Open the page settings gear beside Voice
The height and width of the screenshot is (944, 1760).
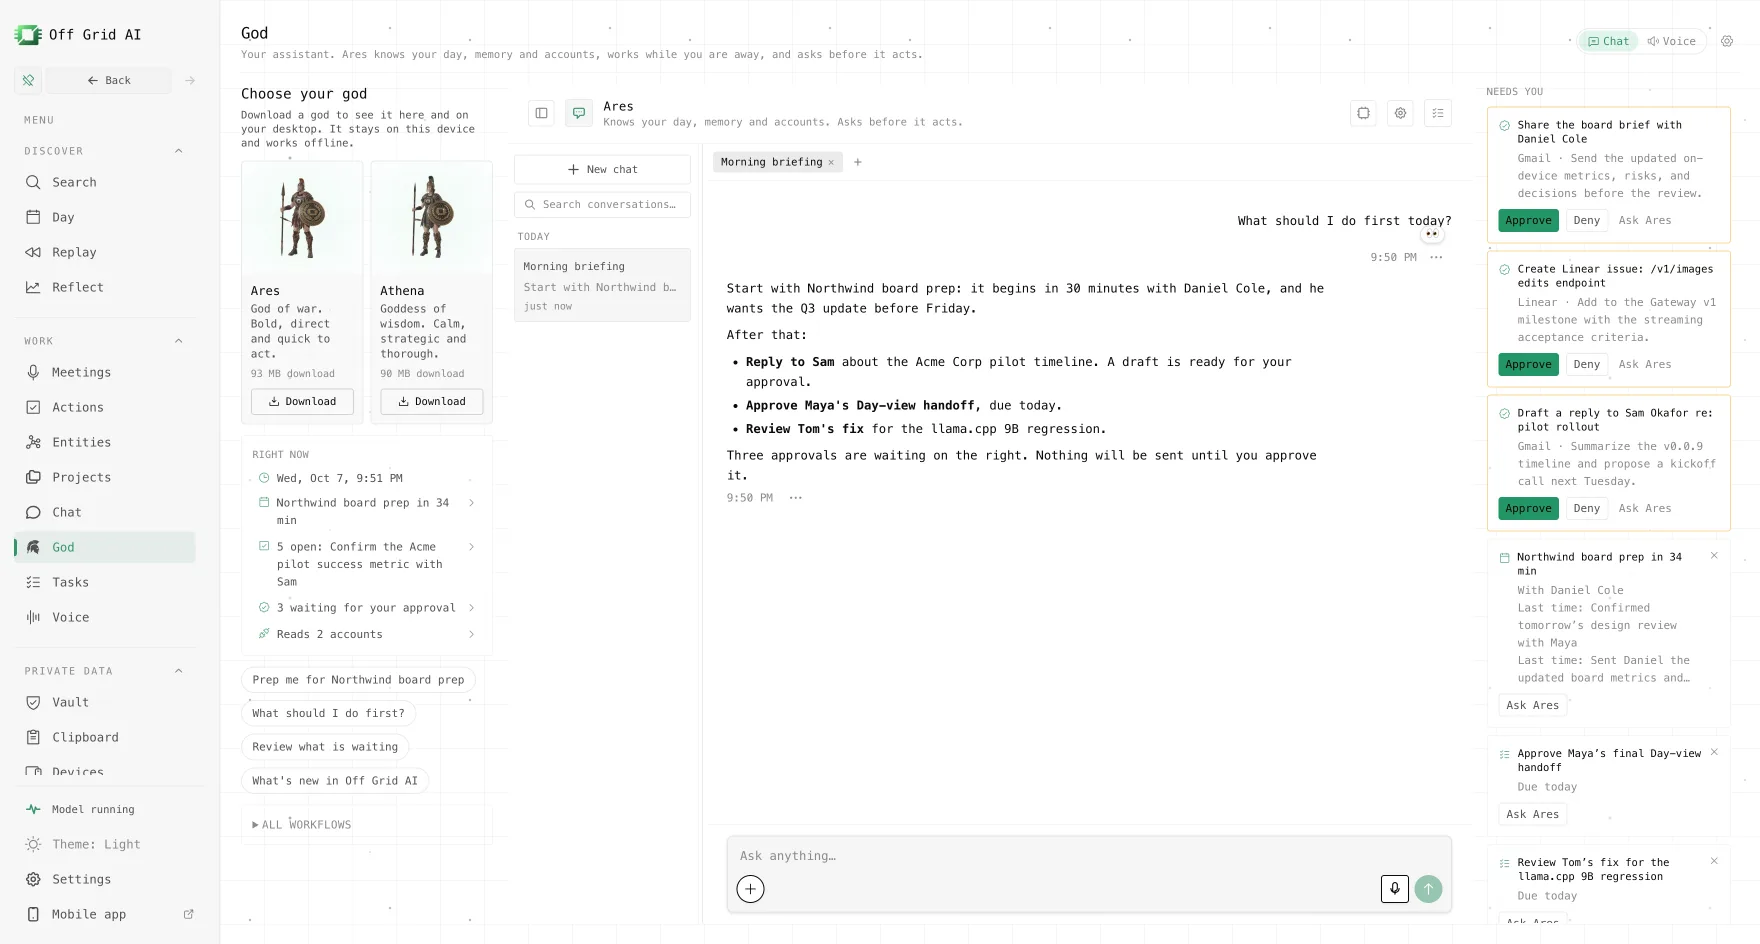1726,41
